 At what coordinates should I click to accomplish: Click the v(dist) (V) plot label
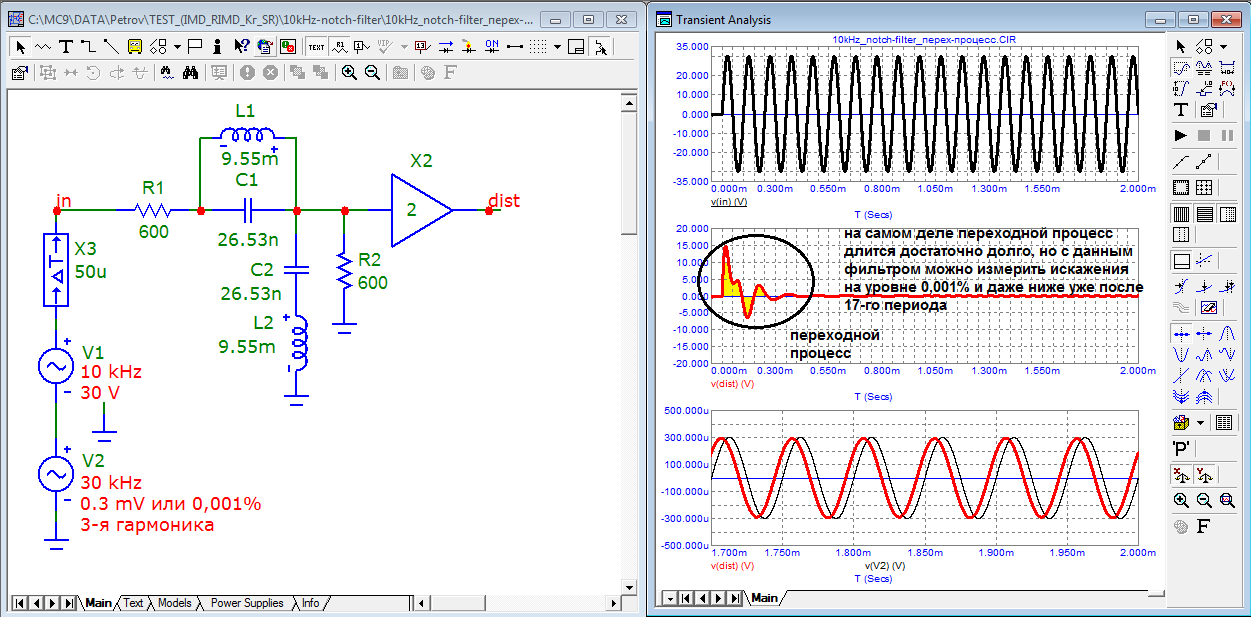pyautogui.click(x=732, y=383)
